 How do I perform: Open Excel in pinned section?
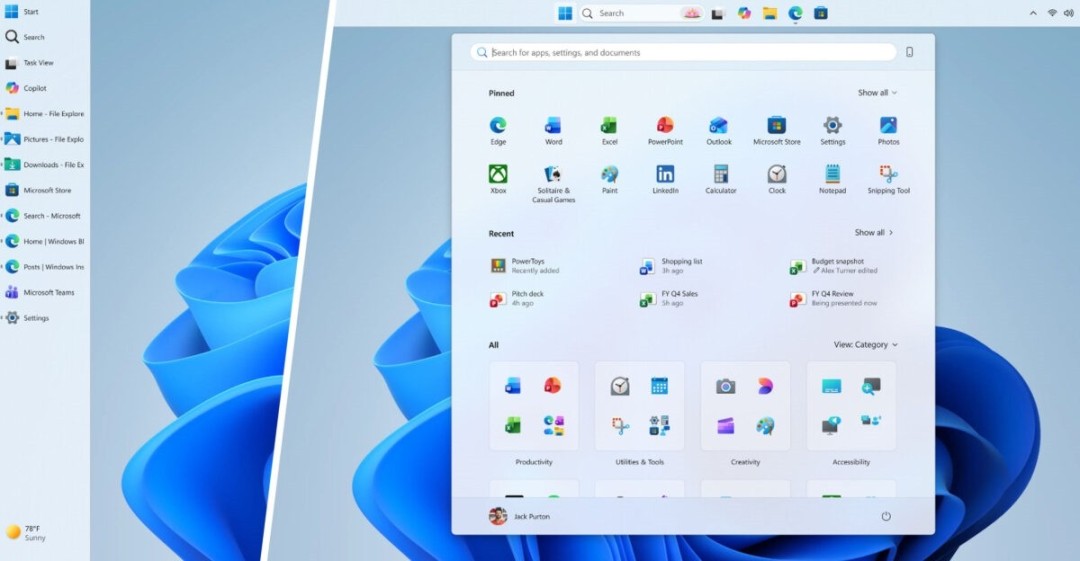tap(610, 130)
